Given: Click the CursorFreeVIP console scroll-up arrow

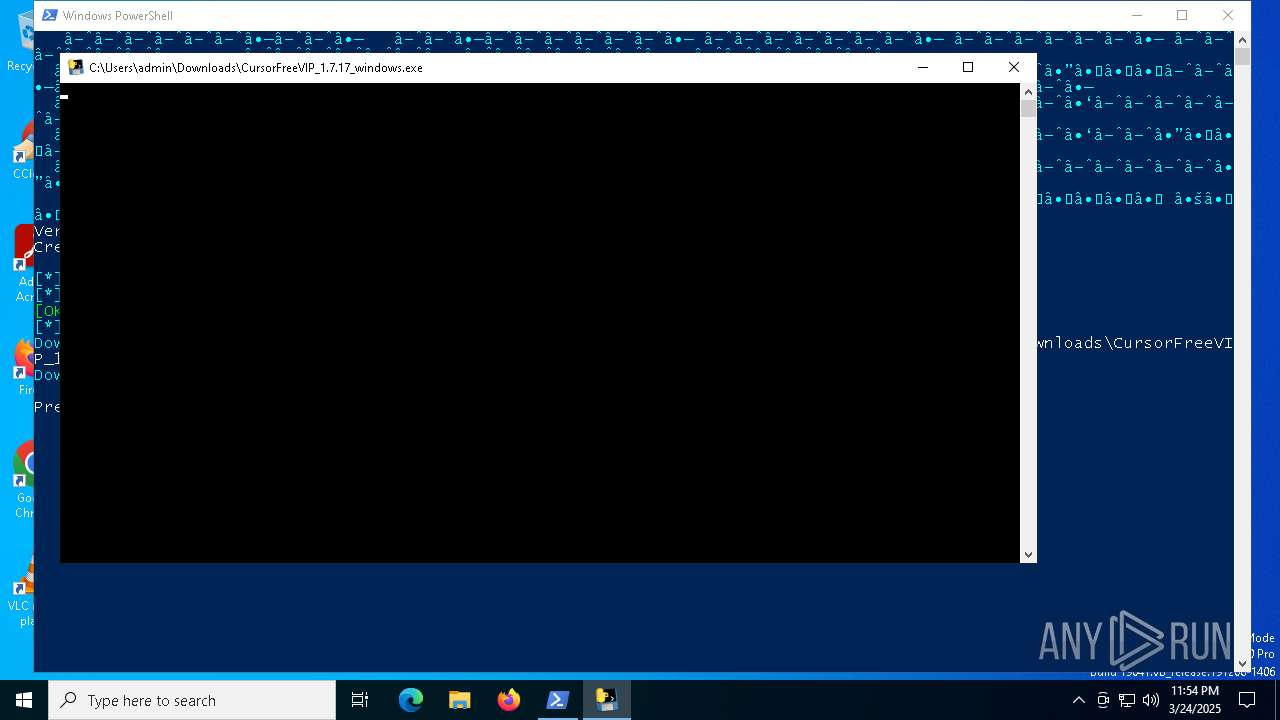Looking at the screenshot, I should pyautogui.click(x=1028, y=92).
